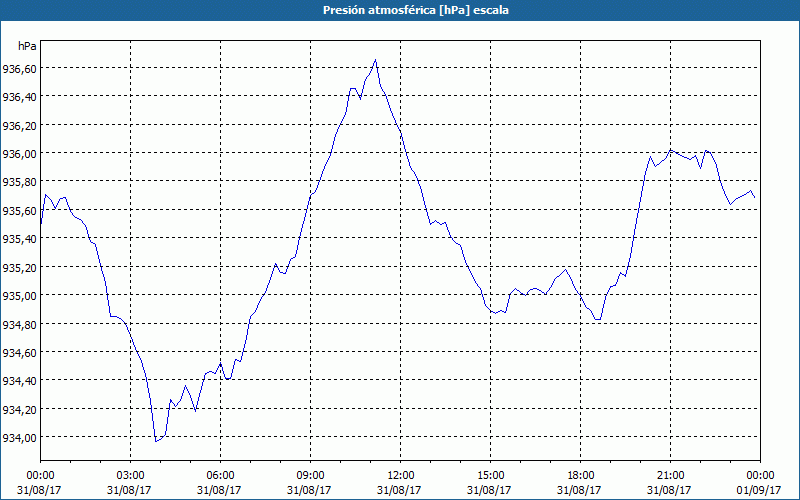Image resolution: width=800 pixels, height=500 pixels.
Task: Click the 06:00 time axis label
Action: [x=220, y=476]
